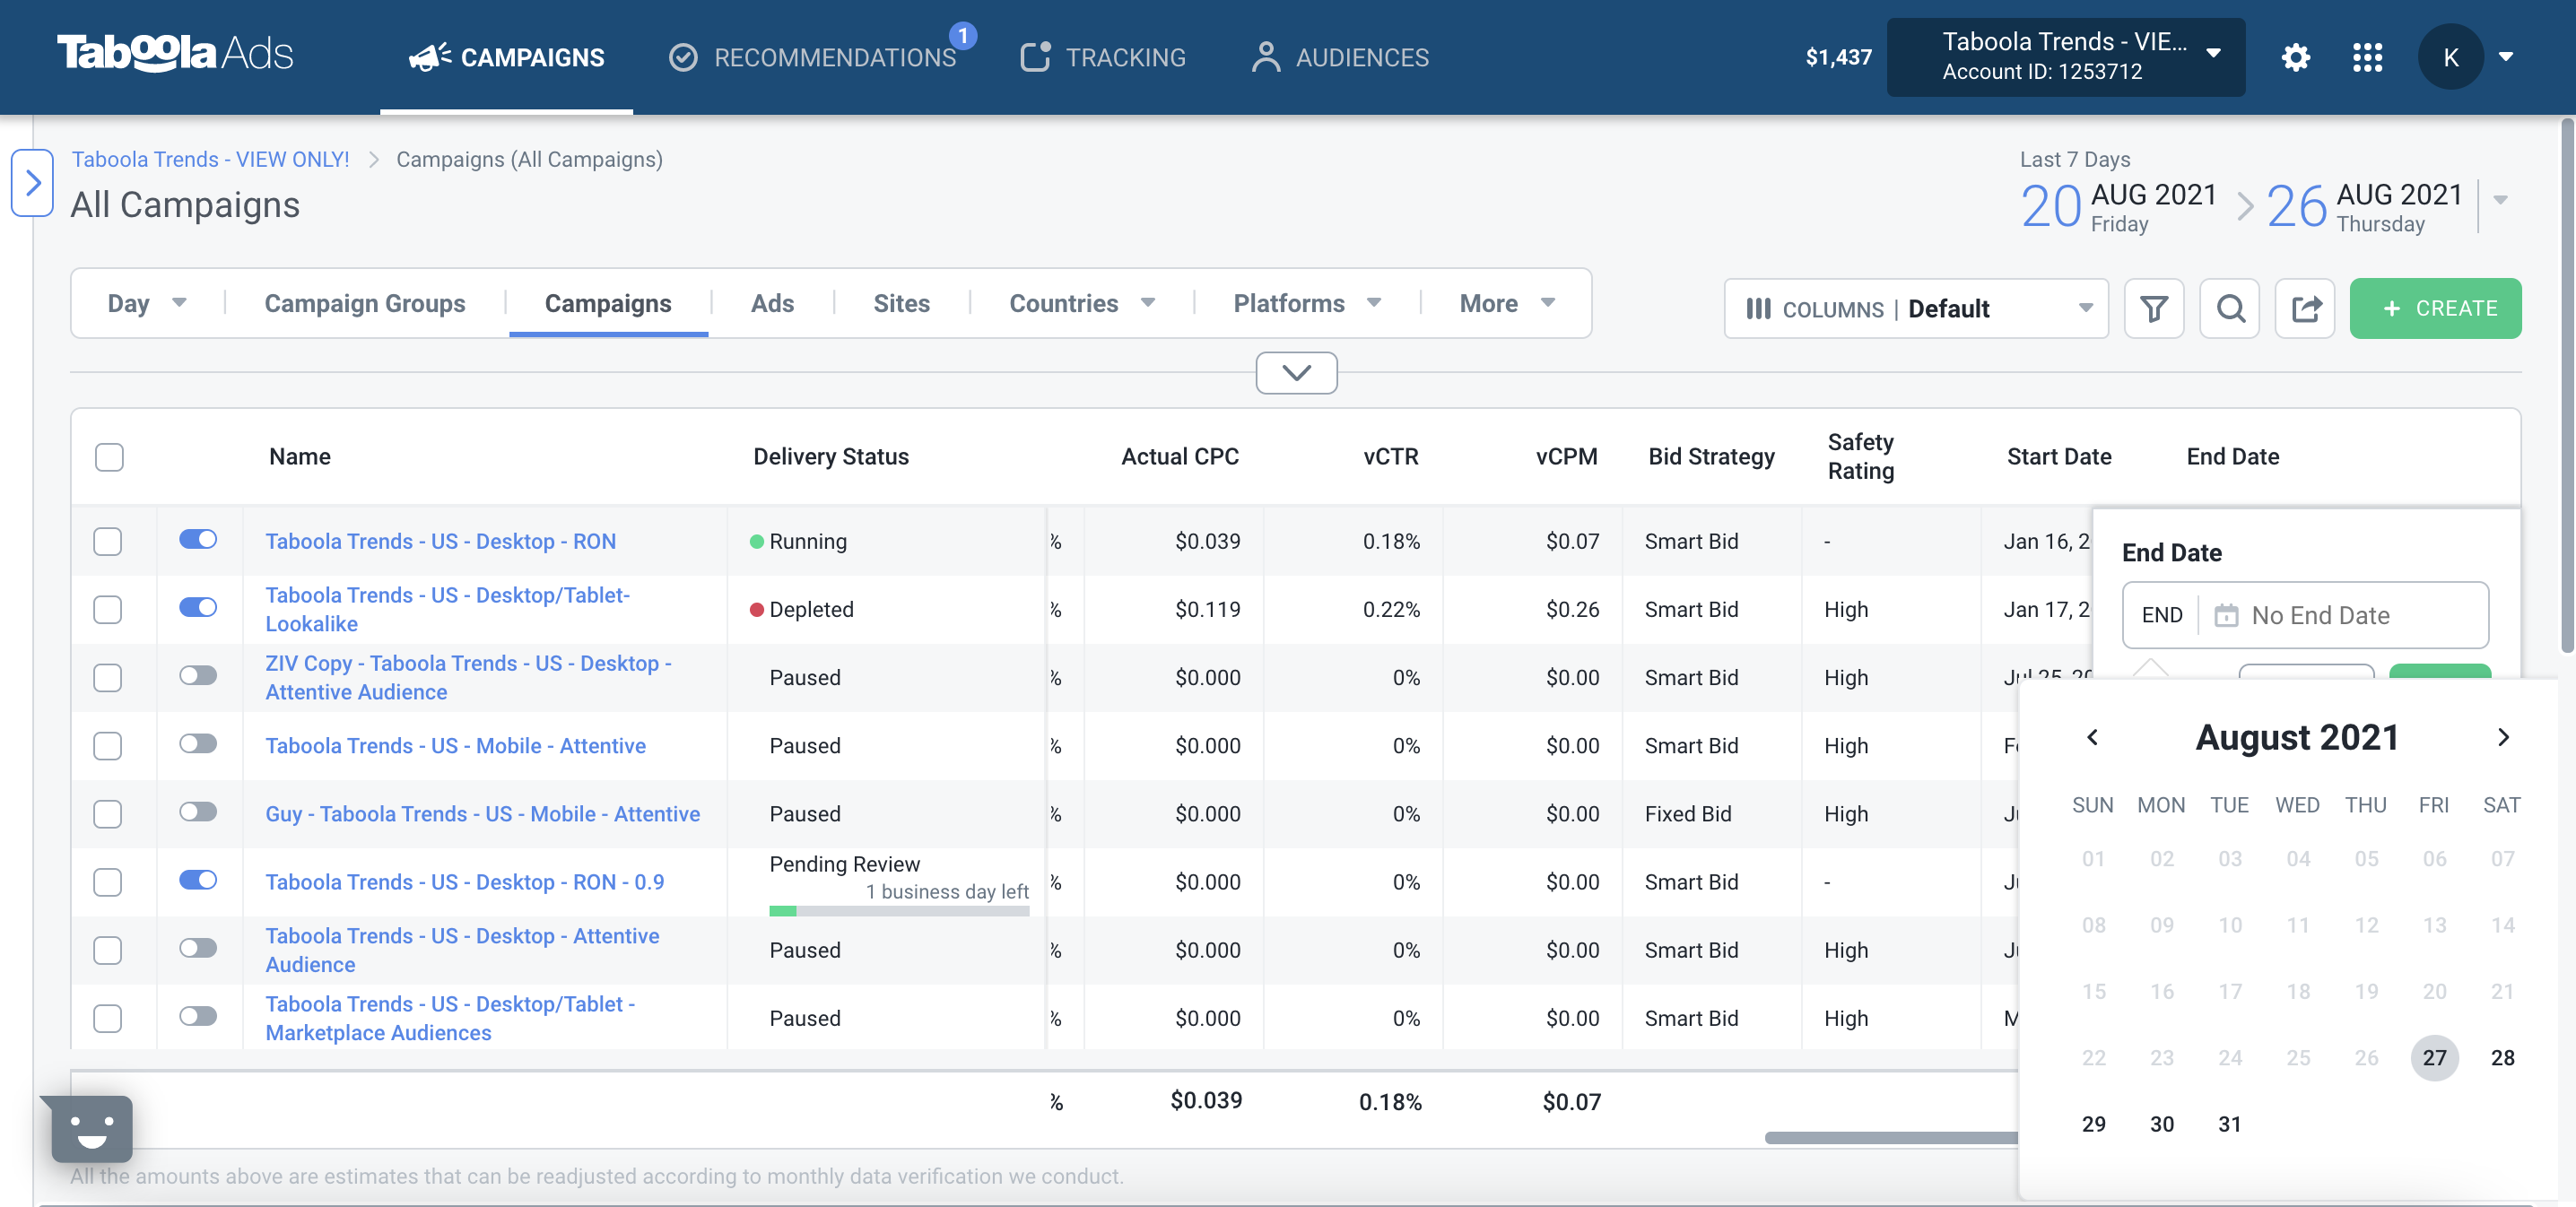
Task: Toggle RON - 0.9 campaign switch
Action: tap(198, 880)
